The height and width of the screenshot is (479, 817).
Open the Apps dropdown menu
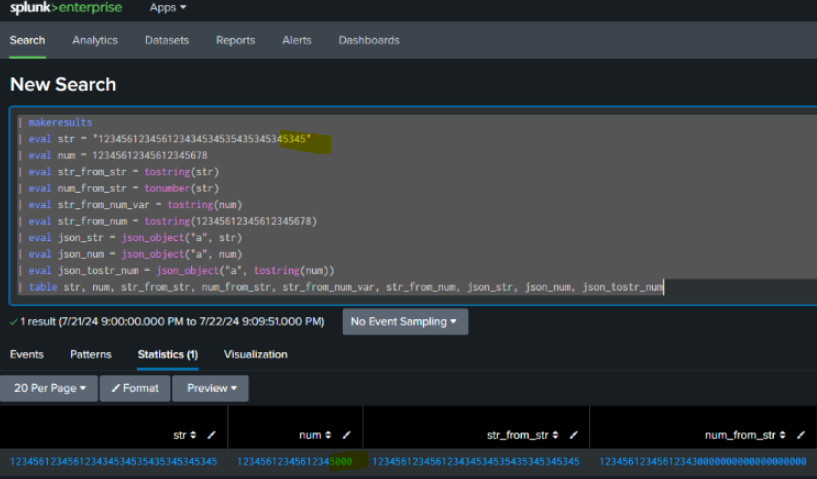coord(167,8)
